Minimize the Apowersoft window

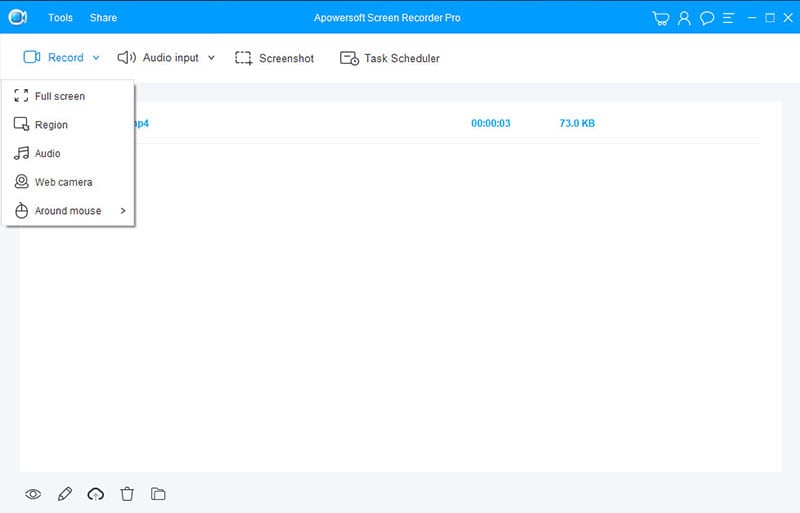tap(752, 17)
